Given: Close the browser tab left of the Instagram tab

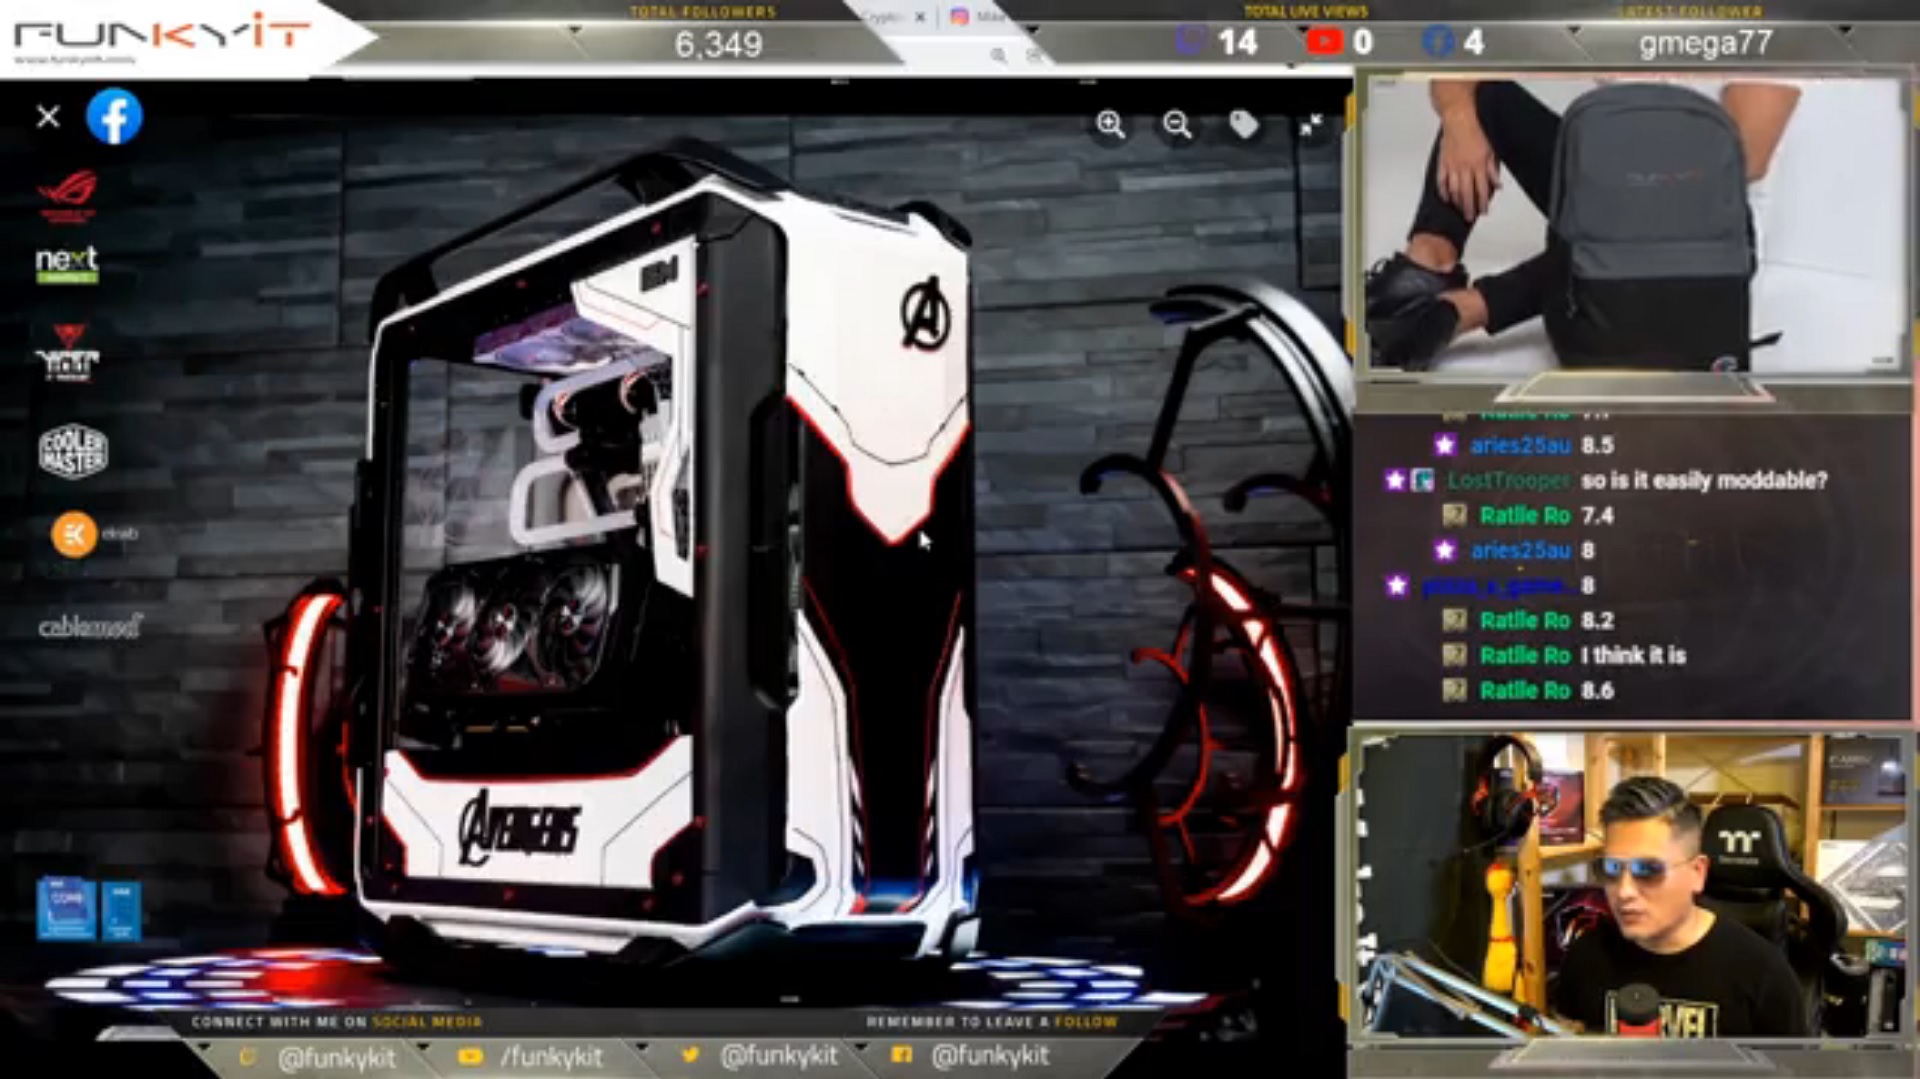Looking at the screenshot, I should (x=920, y=17).
